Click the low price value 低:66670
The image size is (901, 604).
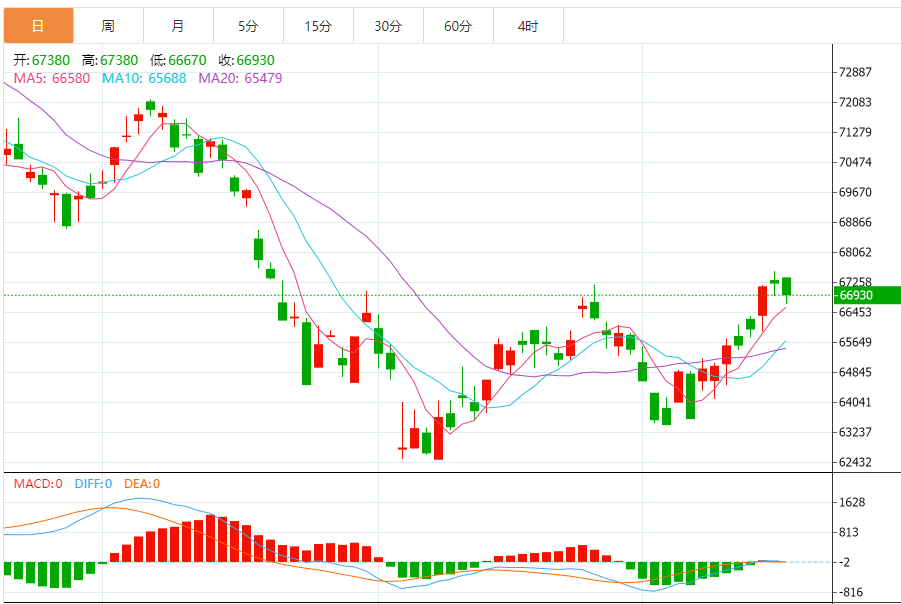[178, 60]
